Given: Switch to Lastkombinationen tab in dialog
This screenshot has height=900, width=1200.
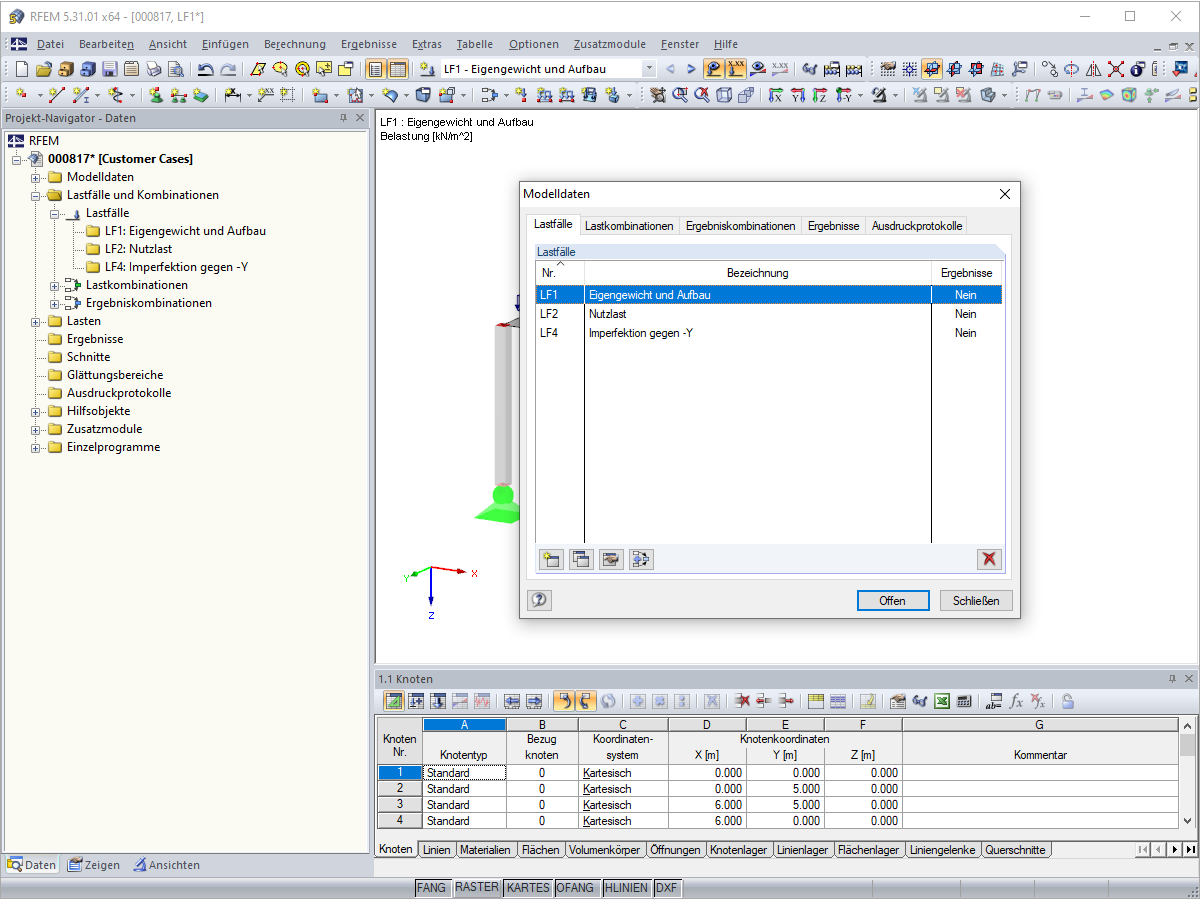Looking at the screenshot, I should pos(629,226).
